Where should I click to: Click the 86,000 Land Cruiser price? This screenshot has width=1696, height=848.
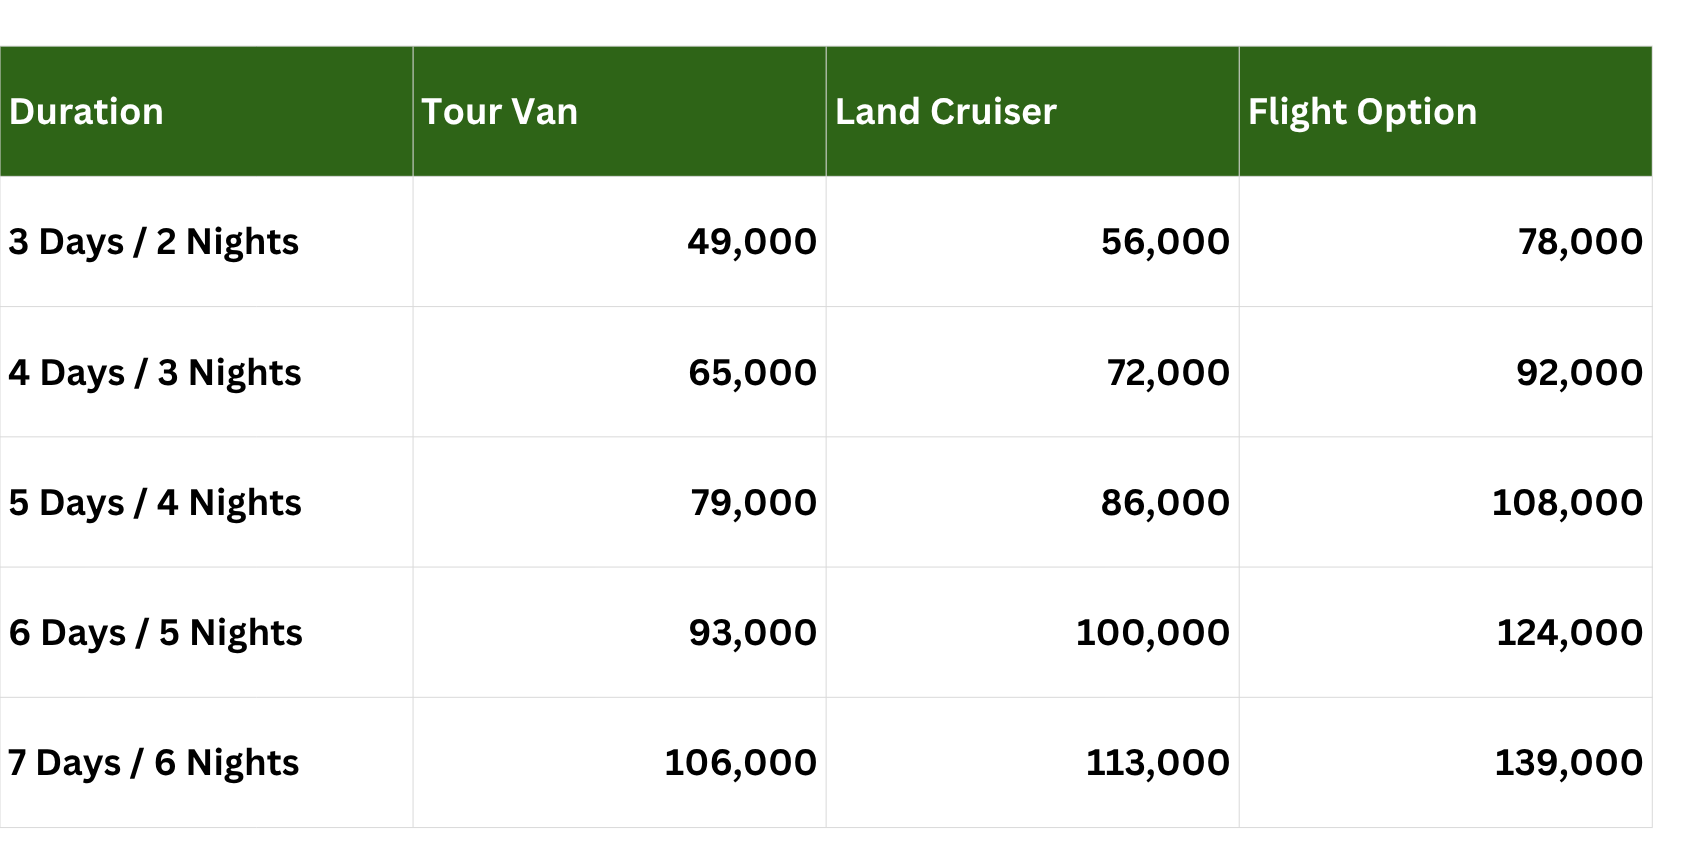coord(1165,503)
